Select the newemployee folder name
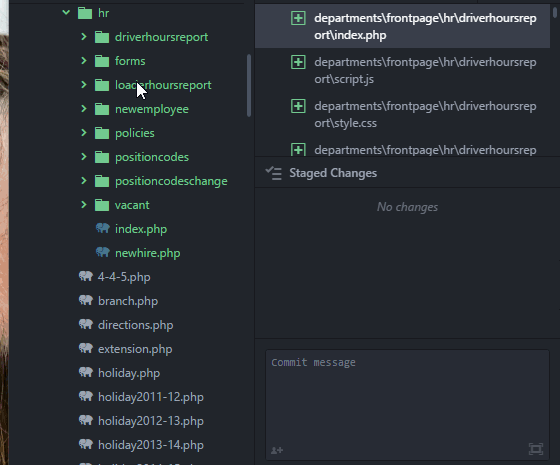This screenshot has height=465, width=560. 152,109
